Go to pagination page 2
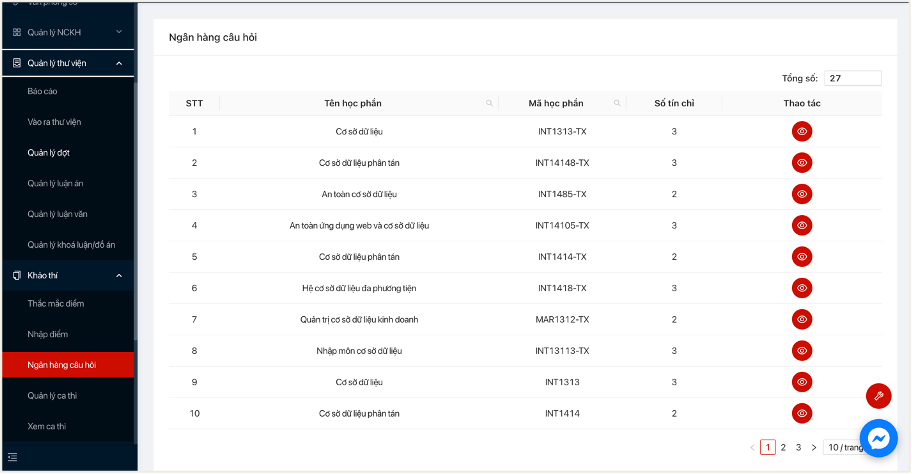Screen dimensions: 912x474 click(783, 447)
